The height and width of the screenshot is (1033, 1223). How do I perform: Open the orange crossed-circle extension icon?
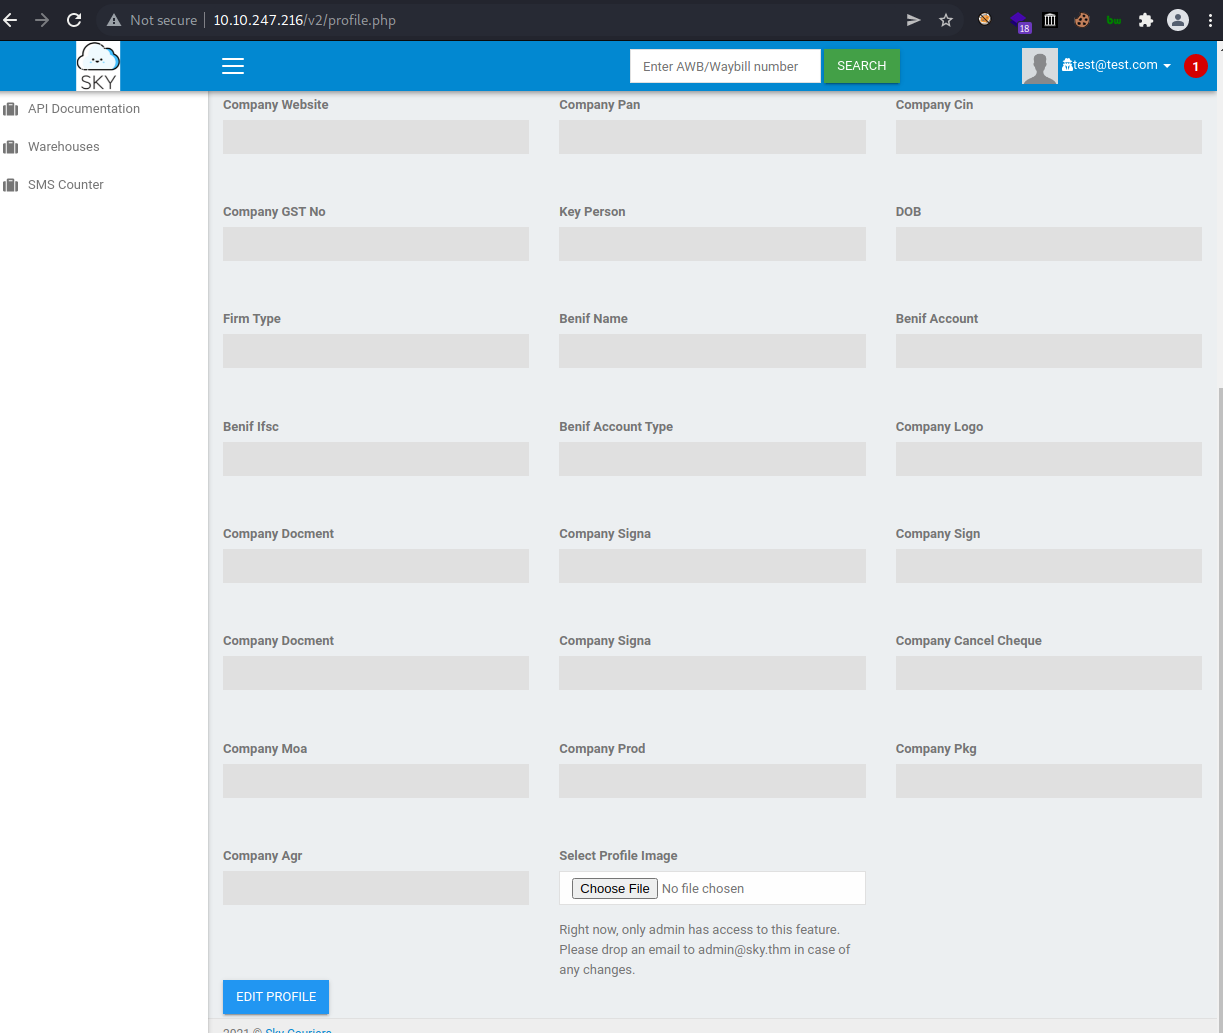point(985,19)
